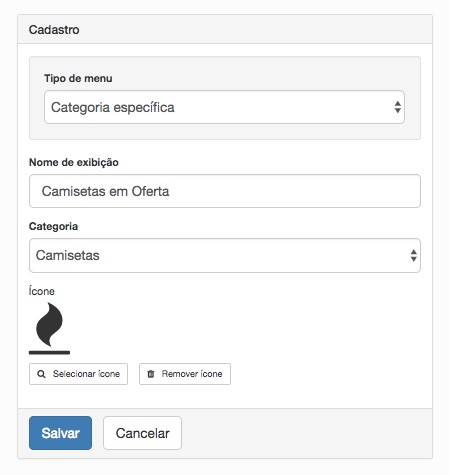Click the dark bar beneath the flame icon
This screenshot has width=449, height=475.
(49, 352)
